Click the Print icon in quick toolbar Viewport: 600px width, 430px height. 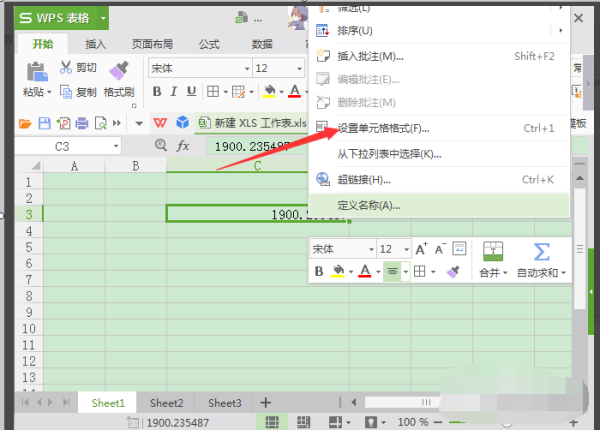(x=82, y=124)
